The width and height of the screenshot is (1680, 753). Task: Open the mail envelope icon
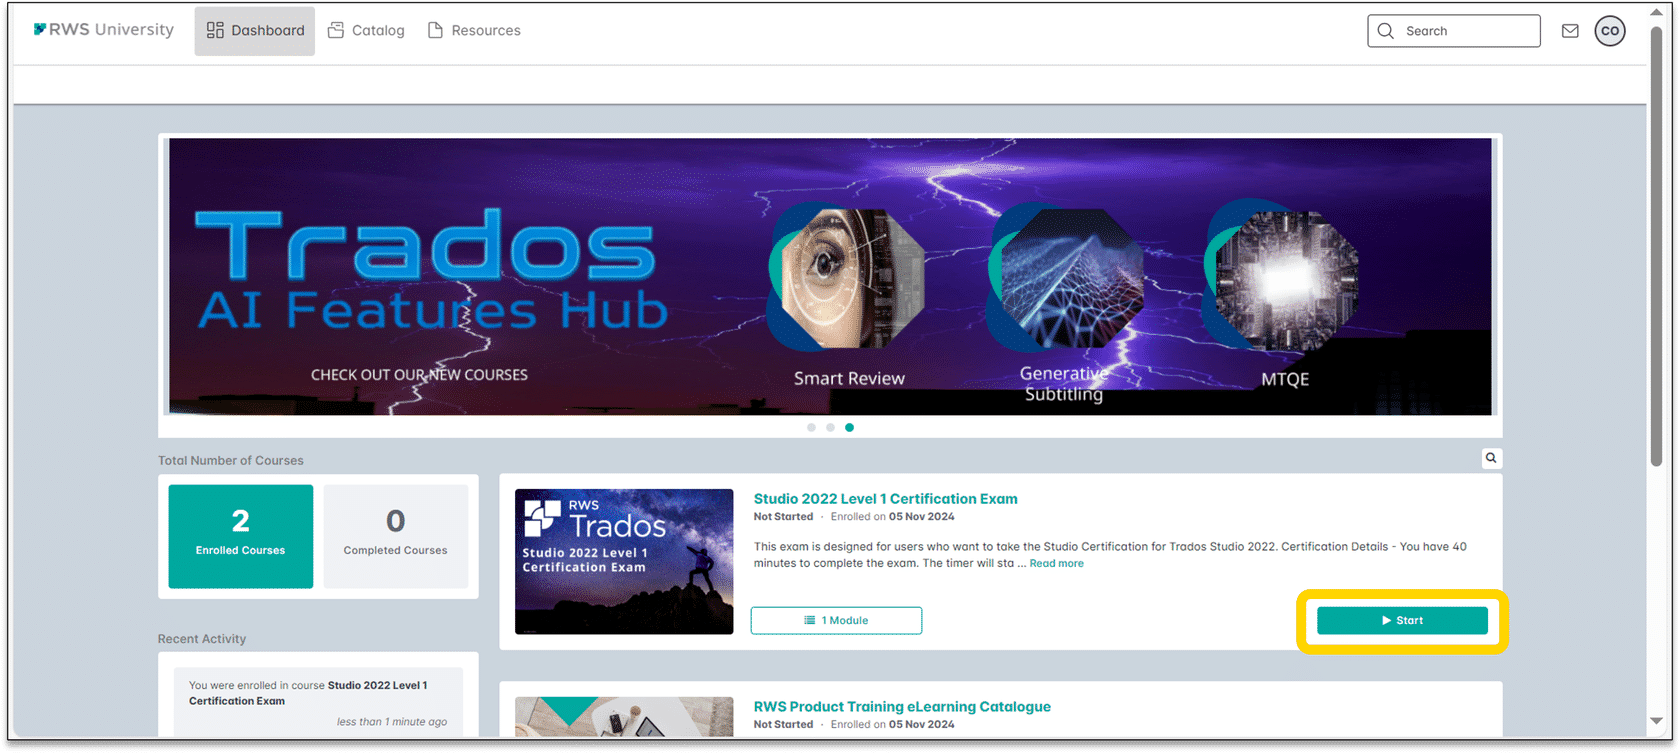click(1570, 31)
